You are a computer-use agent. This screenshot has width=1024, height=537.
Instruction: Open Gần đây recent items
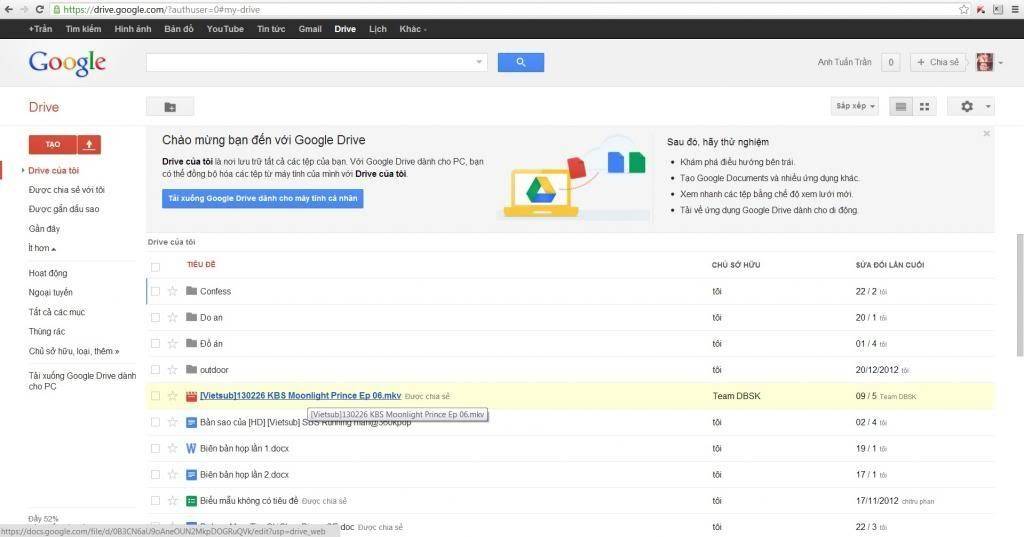point(44,229)
